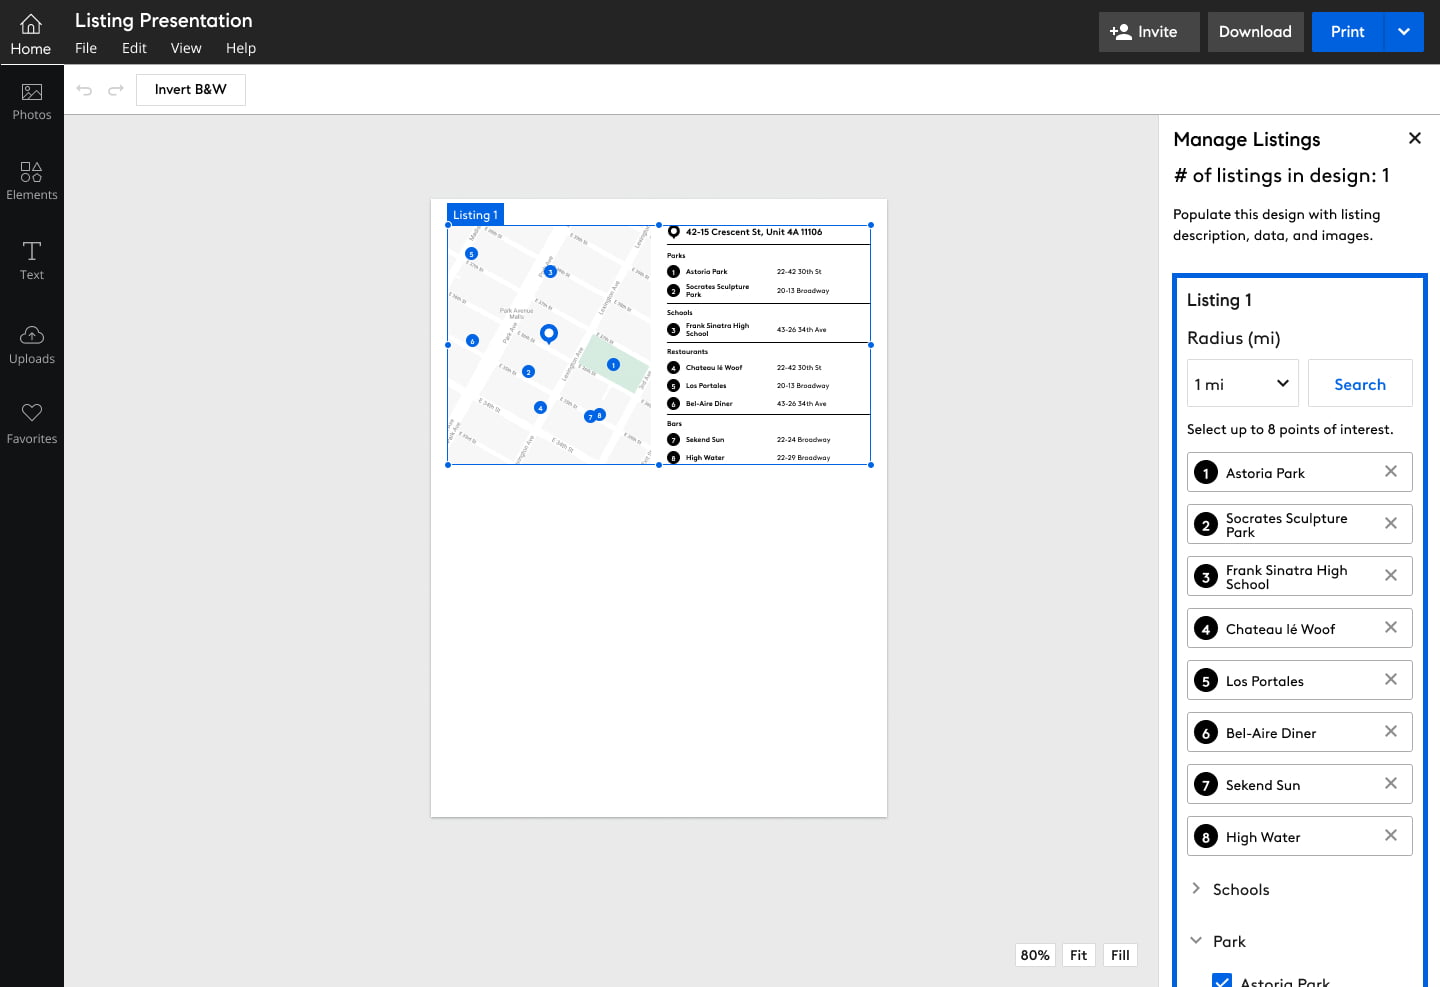Open the File menu
The width and height of the screenshot is (1440, 987).
pyautogui.click(x=86, y=48)
